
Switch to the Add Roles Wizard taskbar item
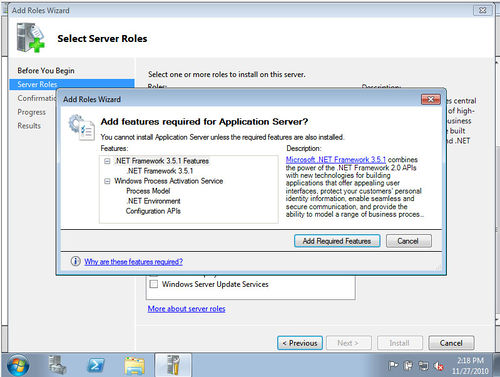click(x=173, y=365)
